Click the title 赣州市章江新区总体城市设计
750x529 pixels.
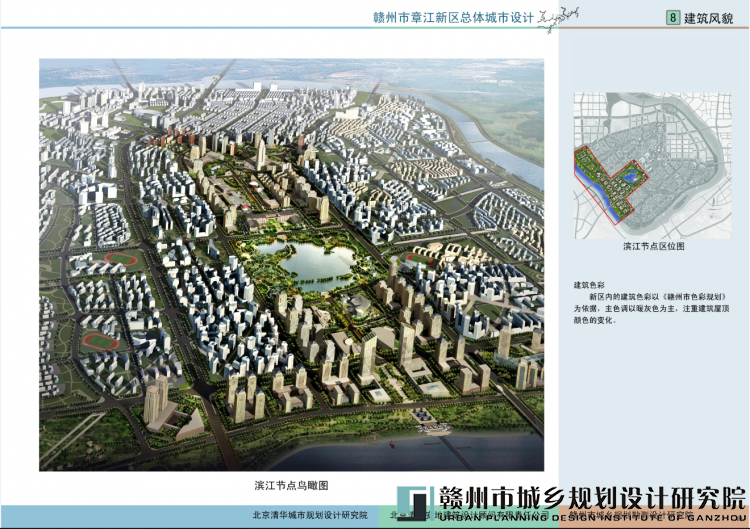point(453,18)
